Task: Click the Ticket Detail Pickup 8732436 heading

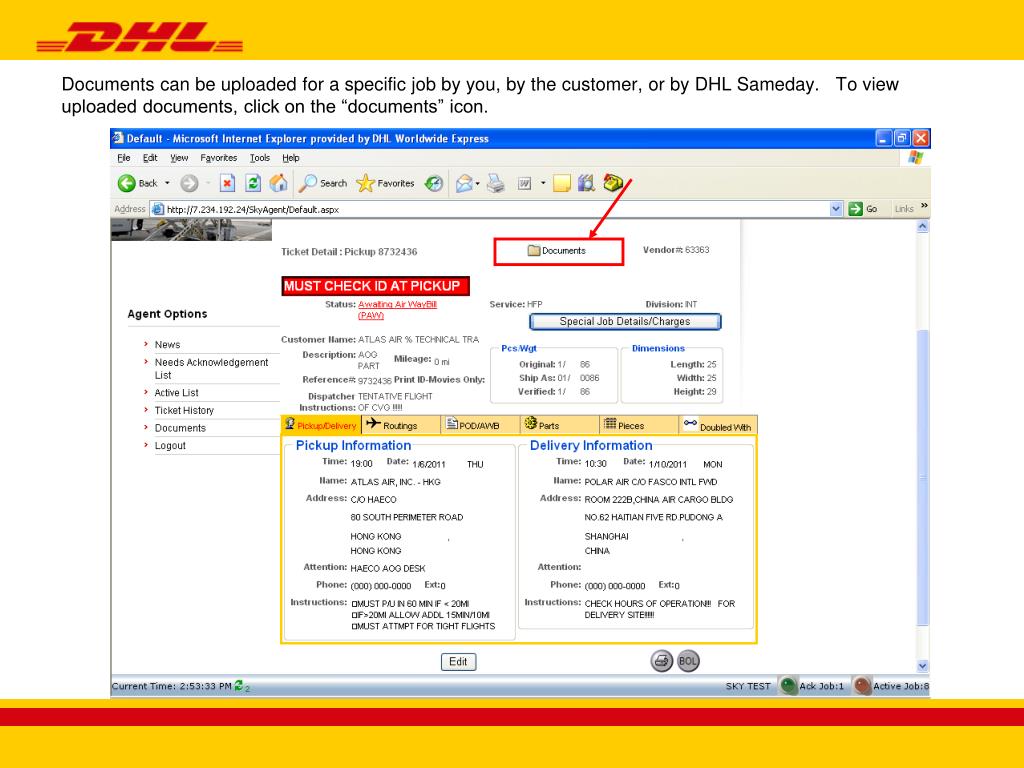Action: tap(349, 252)
